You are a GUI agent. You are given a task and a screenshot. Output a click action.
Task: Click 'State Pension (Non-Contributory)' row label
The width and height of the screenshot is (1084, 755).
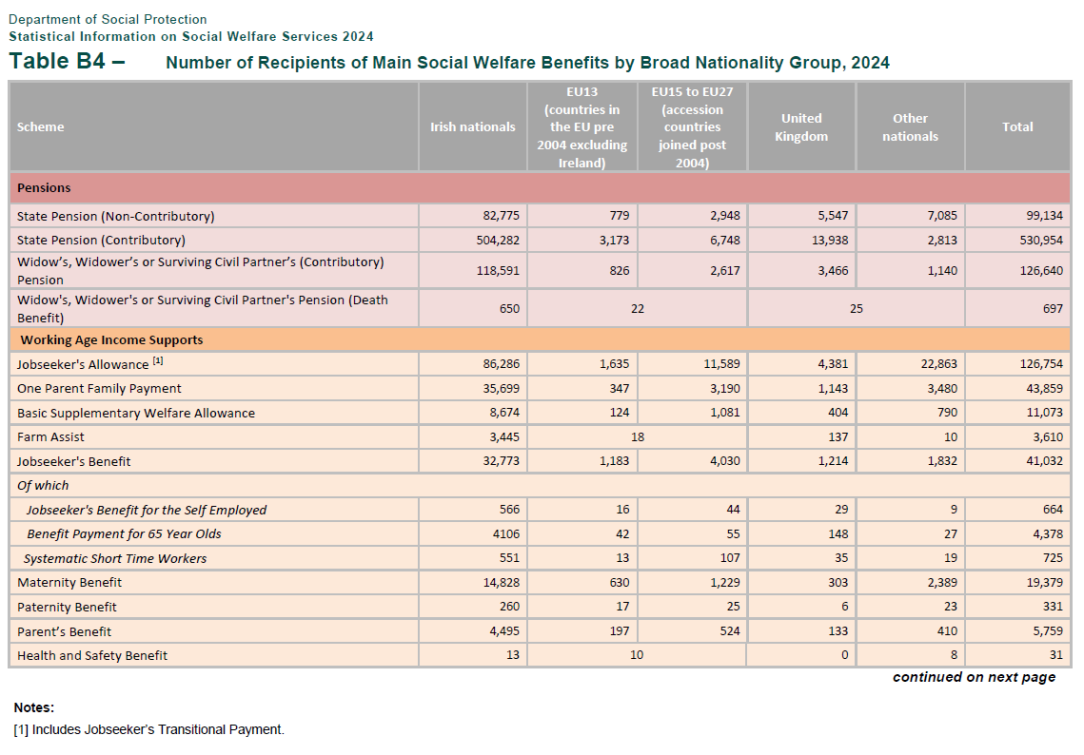[x=115, y=216]
